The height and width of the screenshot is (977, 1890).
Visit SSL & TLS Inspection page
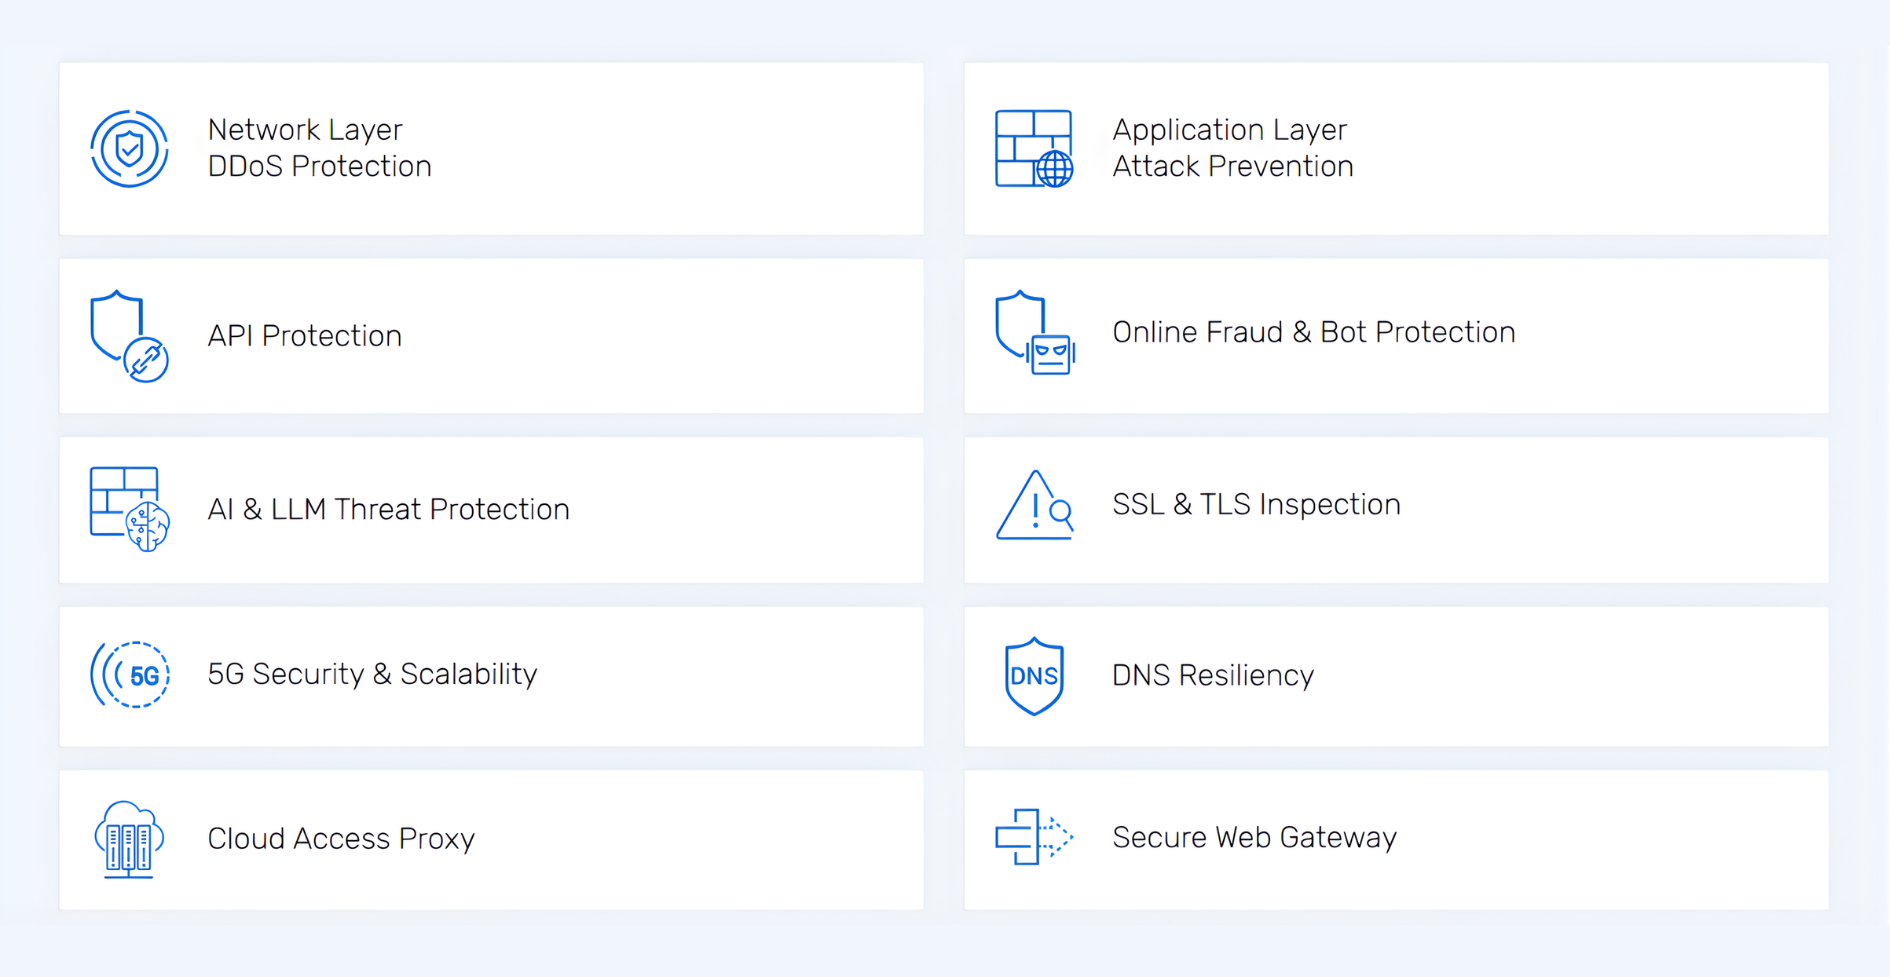click(x=1256, y=505)
